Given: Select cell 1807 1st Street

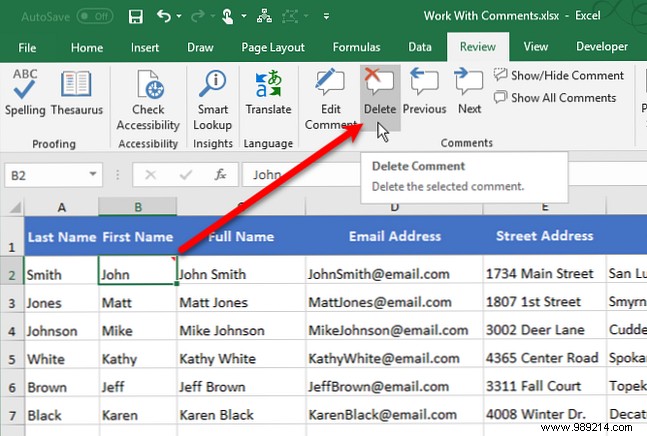Looking at the screenshot, I should pyautogui.click(x=544, y=298).
